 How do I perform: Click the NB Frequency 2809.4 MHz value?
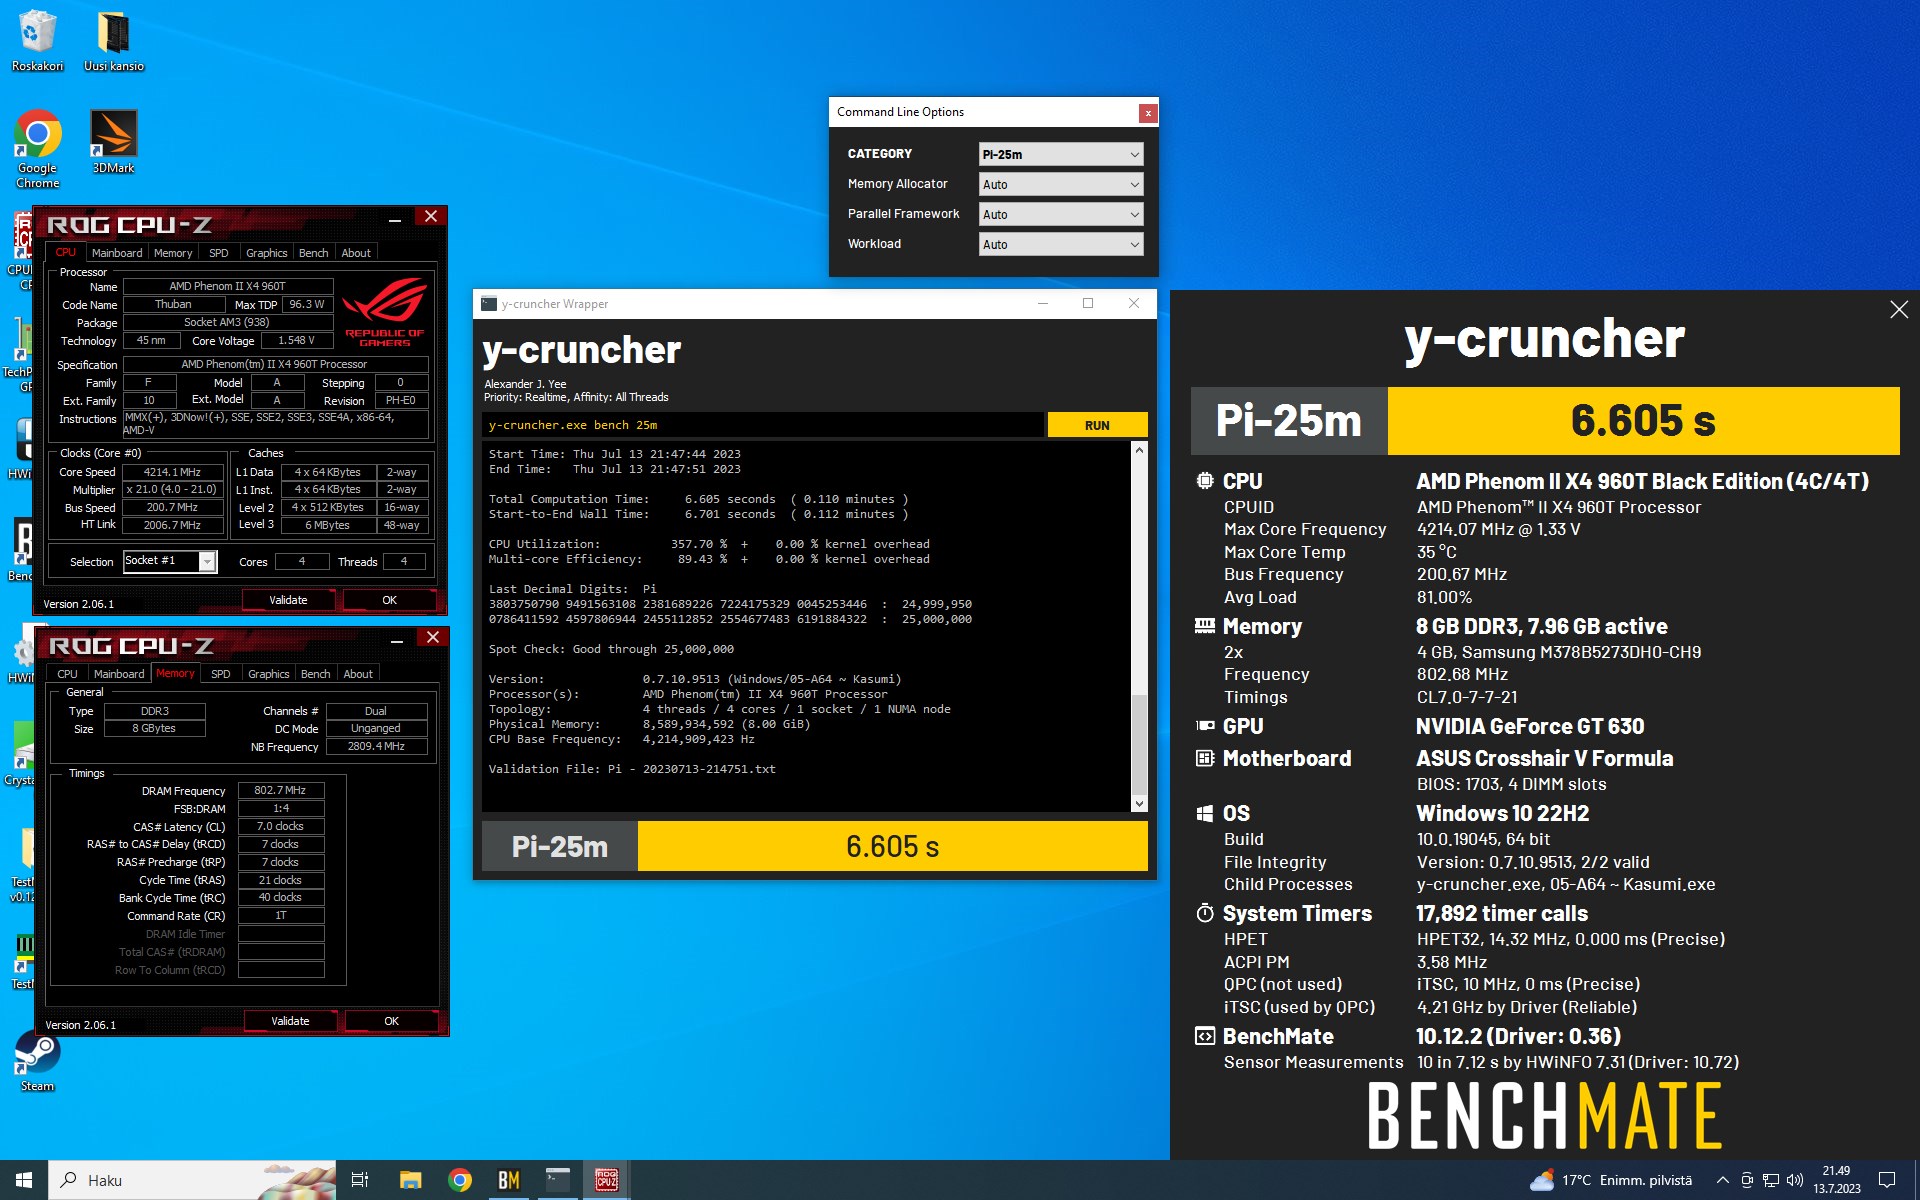coord(376,746)
